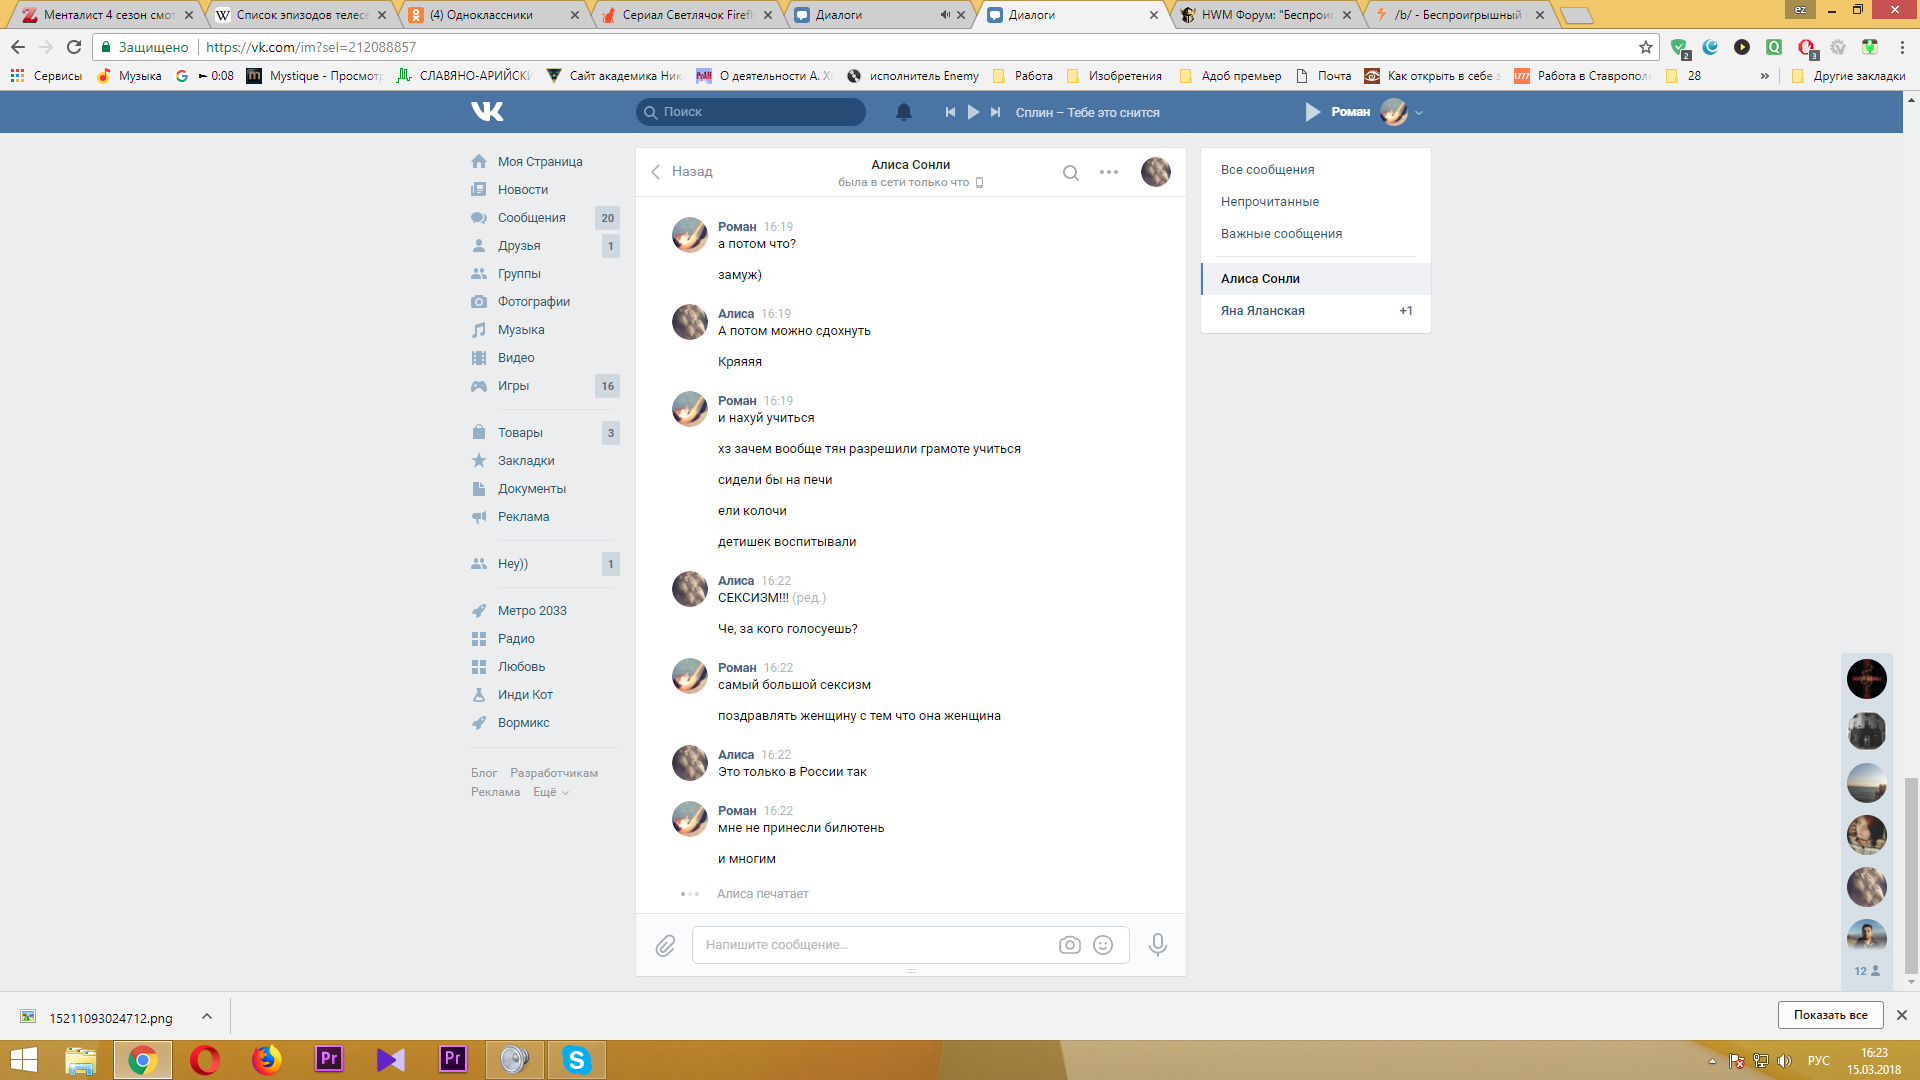The image size is (1920, 1080).
Task: Open the emoji smiley picker
Action: click(x=1103, y=945)
